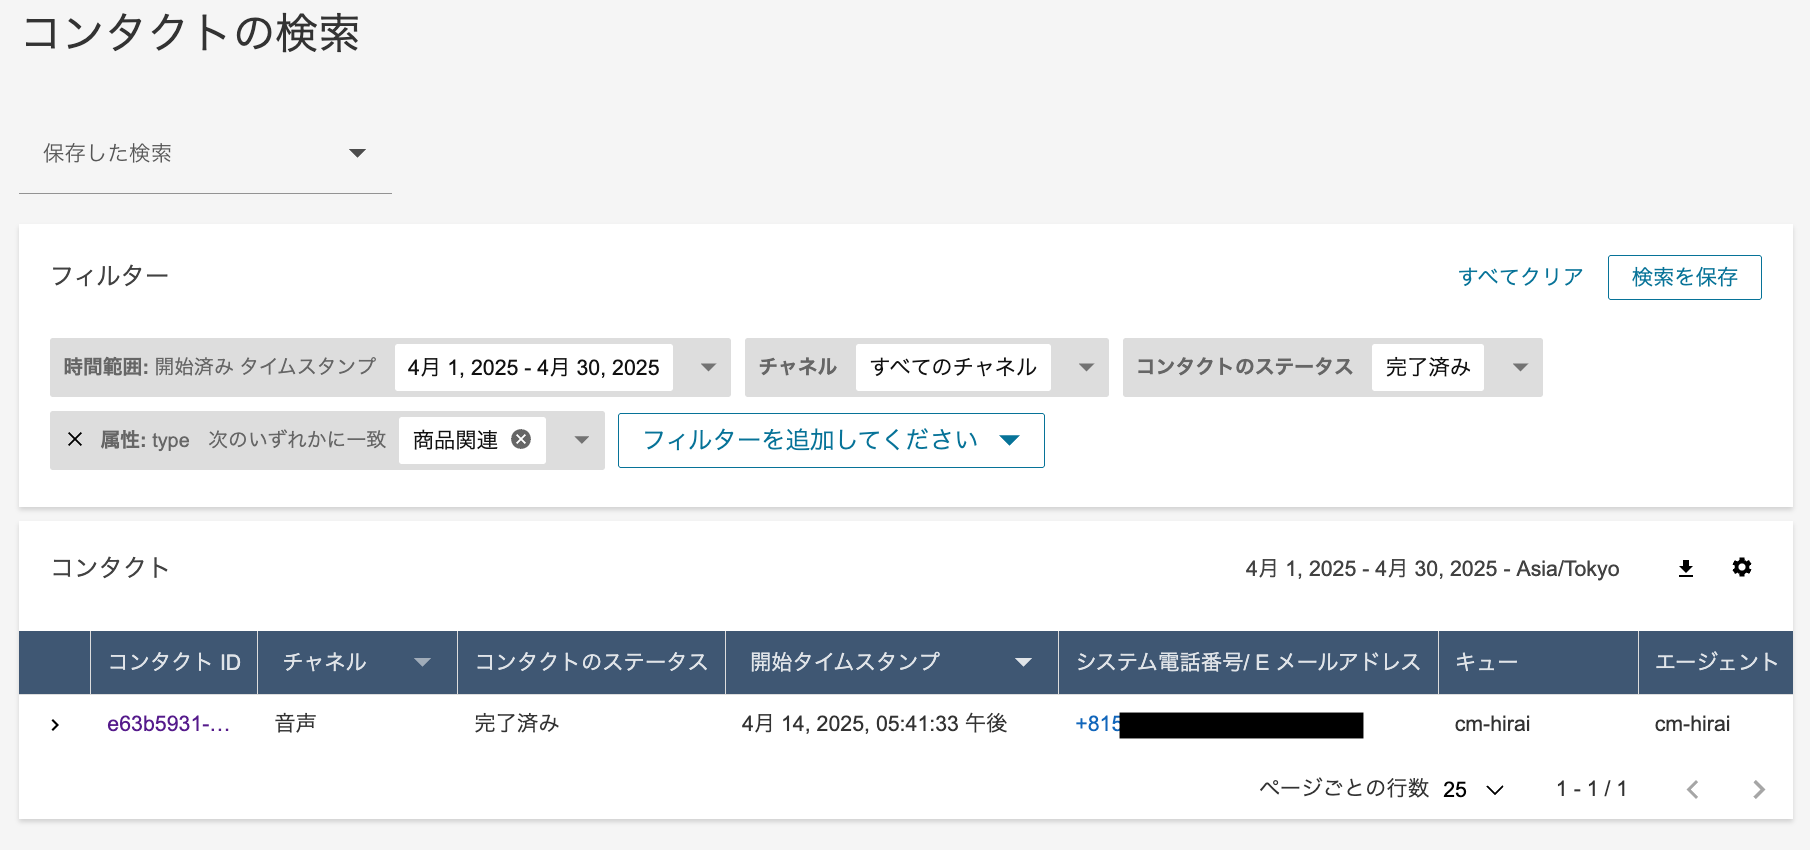This screenshot has height=850, width=1810.
Task: Open the time range date dropdown arrow
Action: click(x=708, y=367)
